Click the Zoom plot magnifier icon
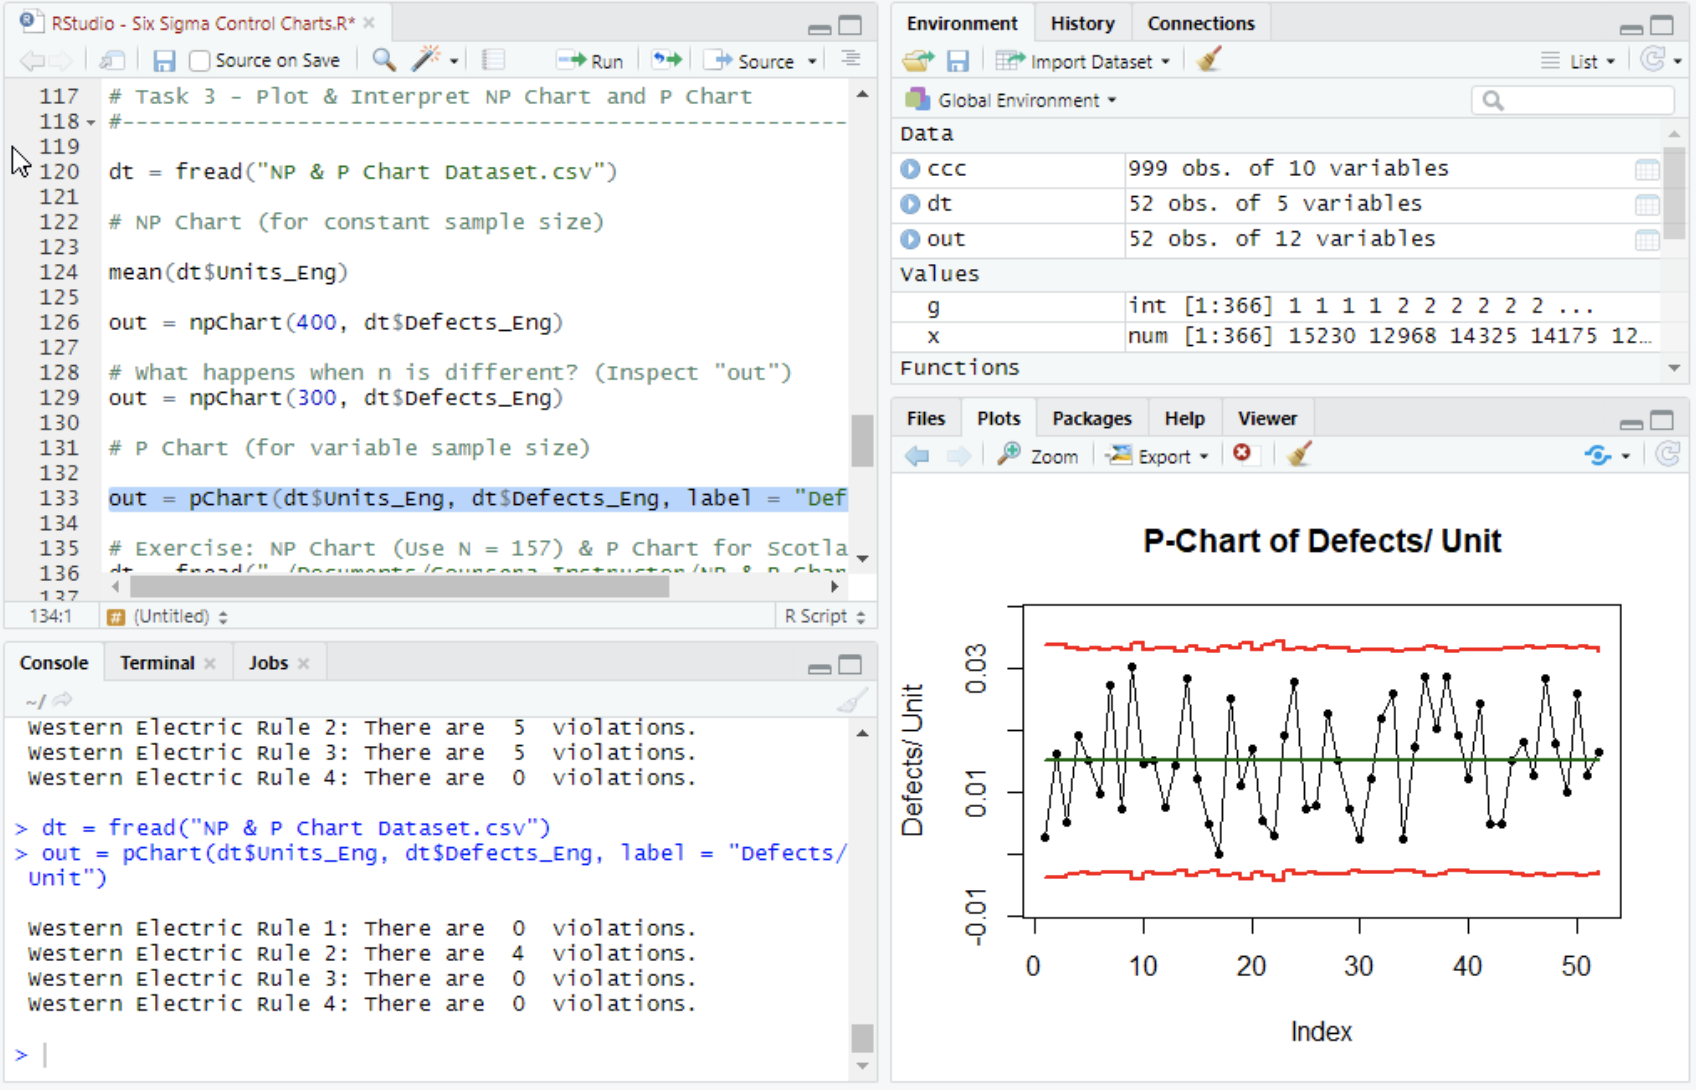The width and height of the screenshot is (1696, 1090). click(1010, 455)
